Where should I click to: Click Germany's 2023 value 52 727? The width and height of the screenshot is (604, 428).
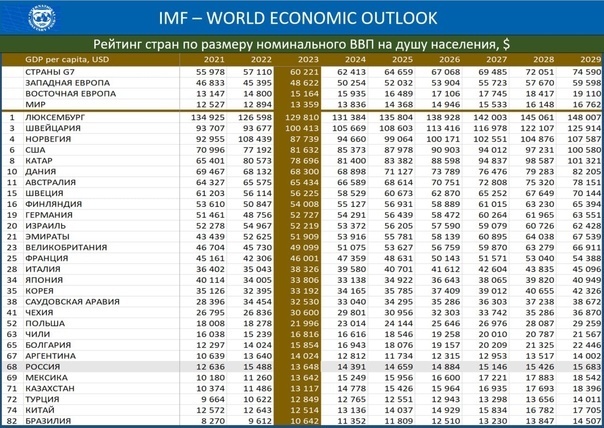[304, 215]
